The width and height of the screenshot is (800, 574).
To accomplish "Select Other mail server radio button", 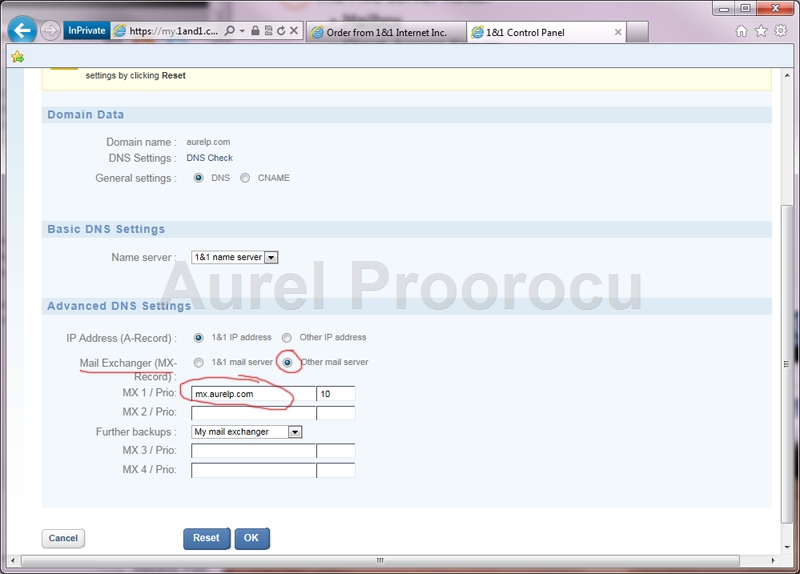I will pyautogui.click(x=287, y=363).
